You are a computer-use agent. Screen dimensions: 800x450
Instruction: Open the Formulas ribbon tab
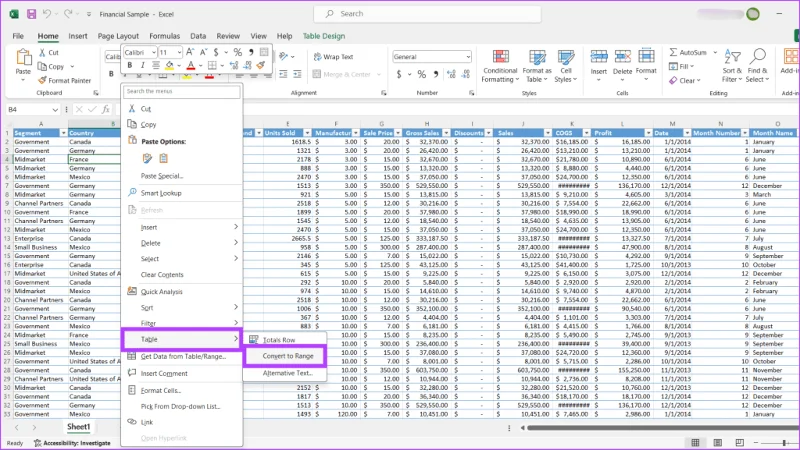coord(164,36)
